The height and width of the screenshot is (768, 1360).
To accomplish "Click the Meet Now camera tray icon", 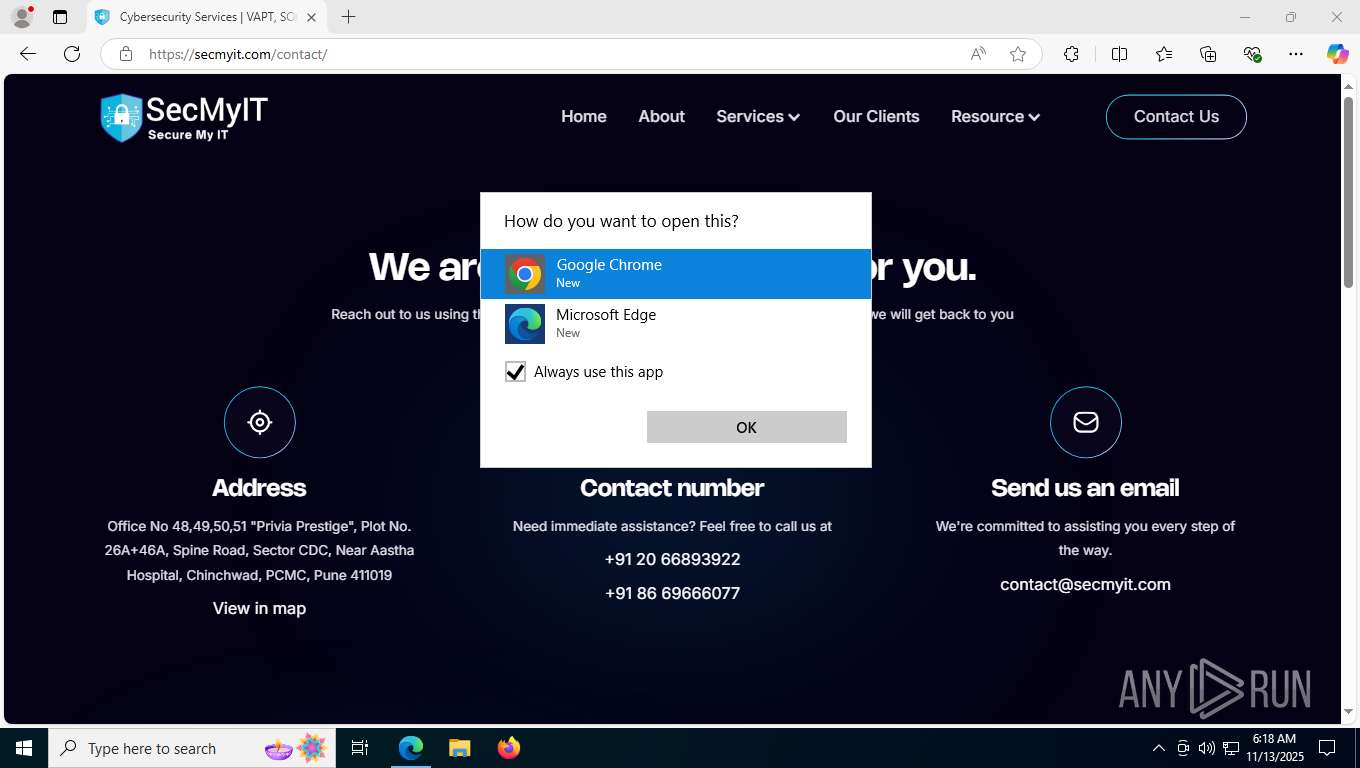I will 1183,748.
